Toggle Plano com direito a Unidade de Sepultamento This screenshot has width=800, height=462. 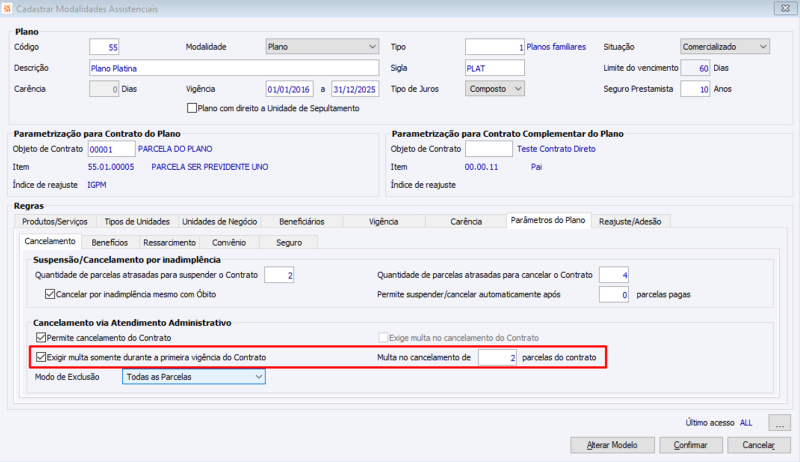click(x=192, y=108)
